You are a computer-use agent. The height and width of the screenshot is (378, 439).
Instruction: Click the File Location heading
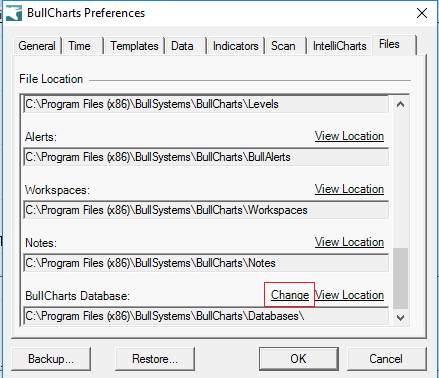(x=51, y=79)
